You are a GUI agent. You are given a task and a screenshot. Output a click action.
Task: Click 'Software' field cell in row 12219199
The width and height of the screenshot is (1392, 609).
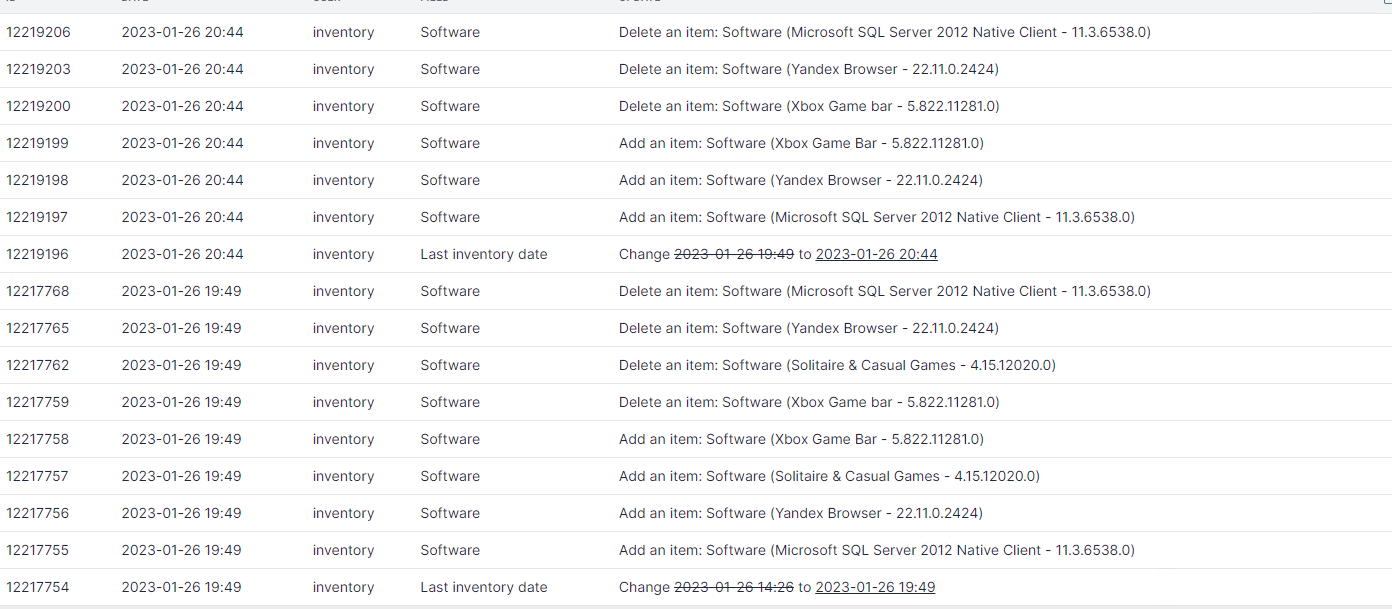(x=450, y=143)
